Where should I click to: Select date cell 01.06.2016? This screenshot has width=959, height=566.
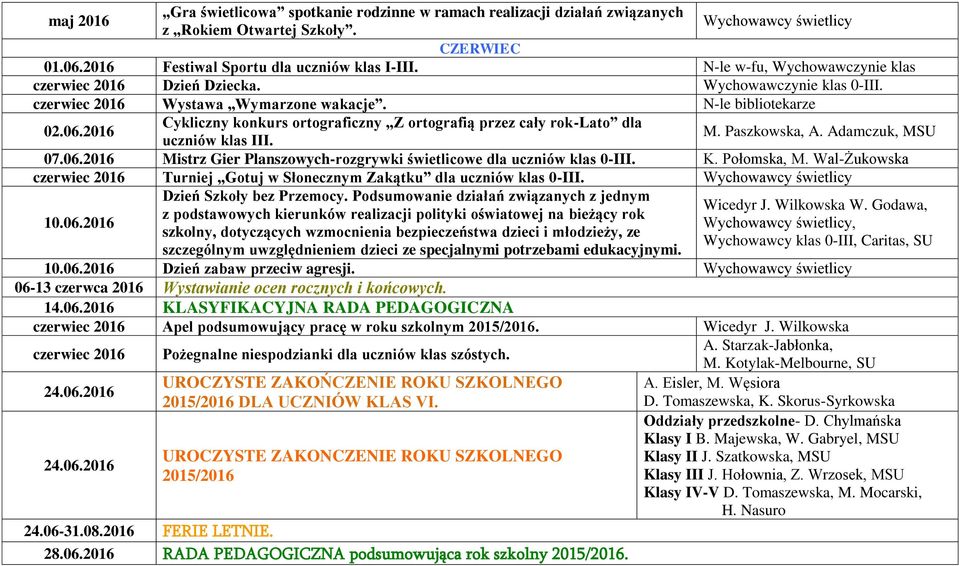click(79, 67)
